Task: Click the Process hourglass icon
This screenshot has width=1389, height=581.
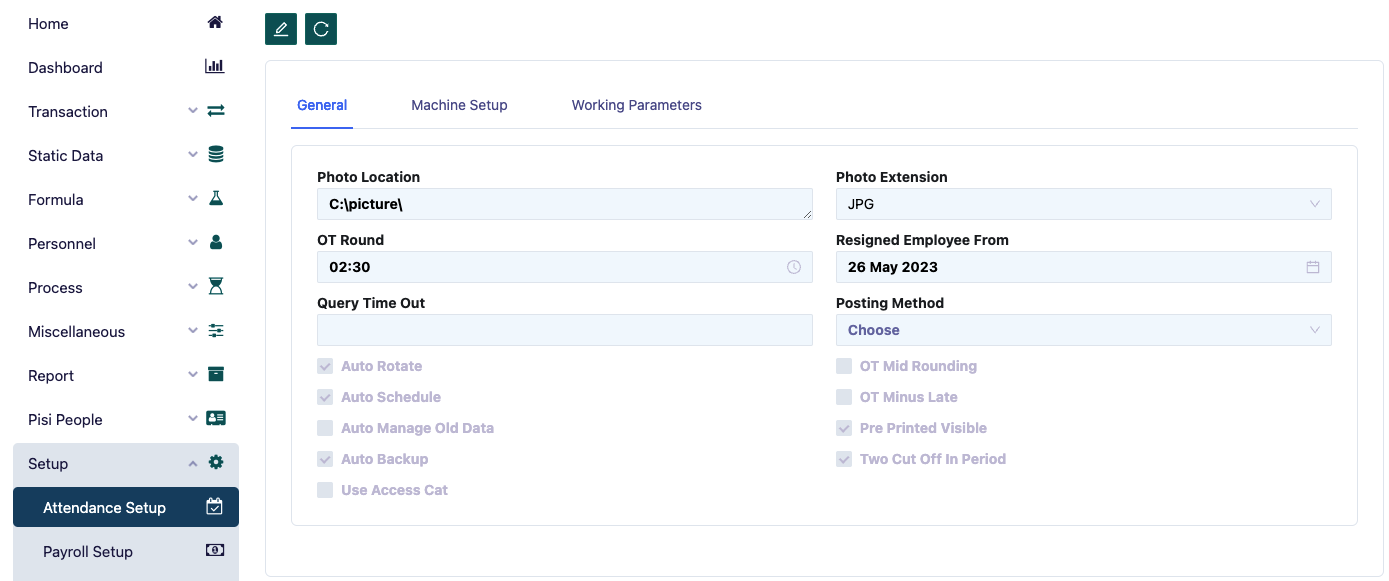Action: (215, 287)
